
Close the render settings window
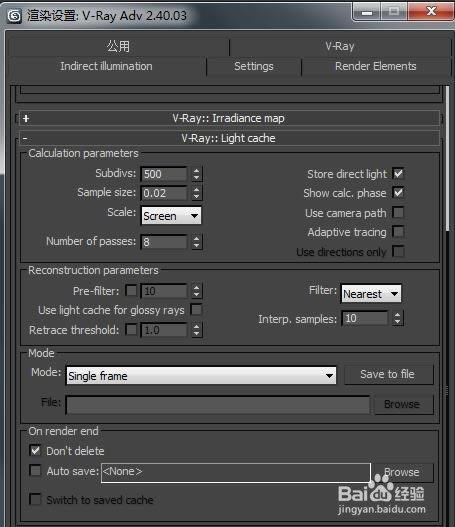click(x=431, y=12)
